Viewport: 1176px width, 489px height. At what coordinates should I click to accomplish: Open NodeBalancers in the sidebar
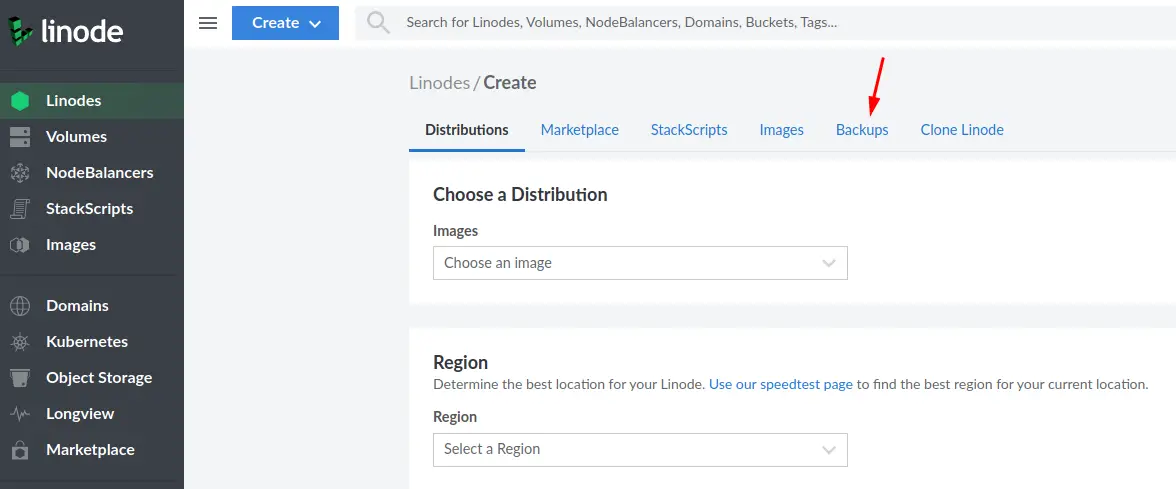pos(100,172)
